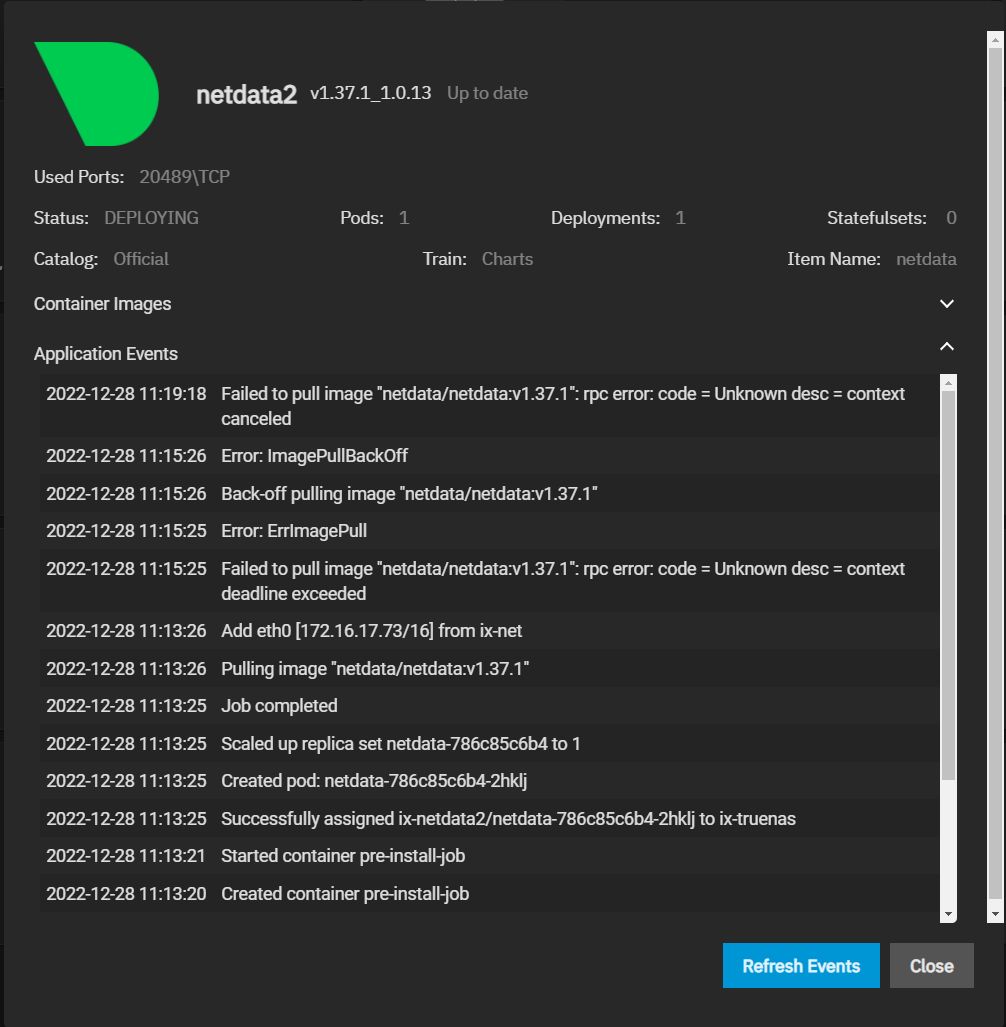
Task: Click the Application Events section label
Action: (x=105, y=354)
